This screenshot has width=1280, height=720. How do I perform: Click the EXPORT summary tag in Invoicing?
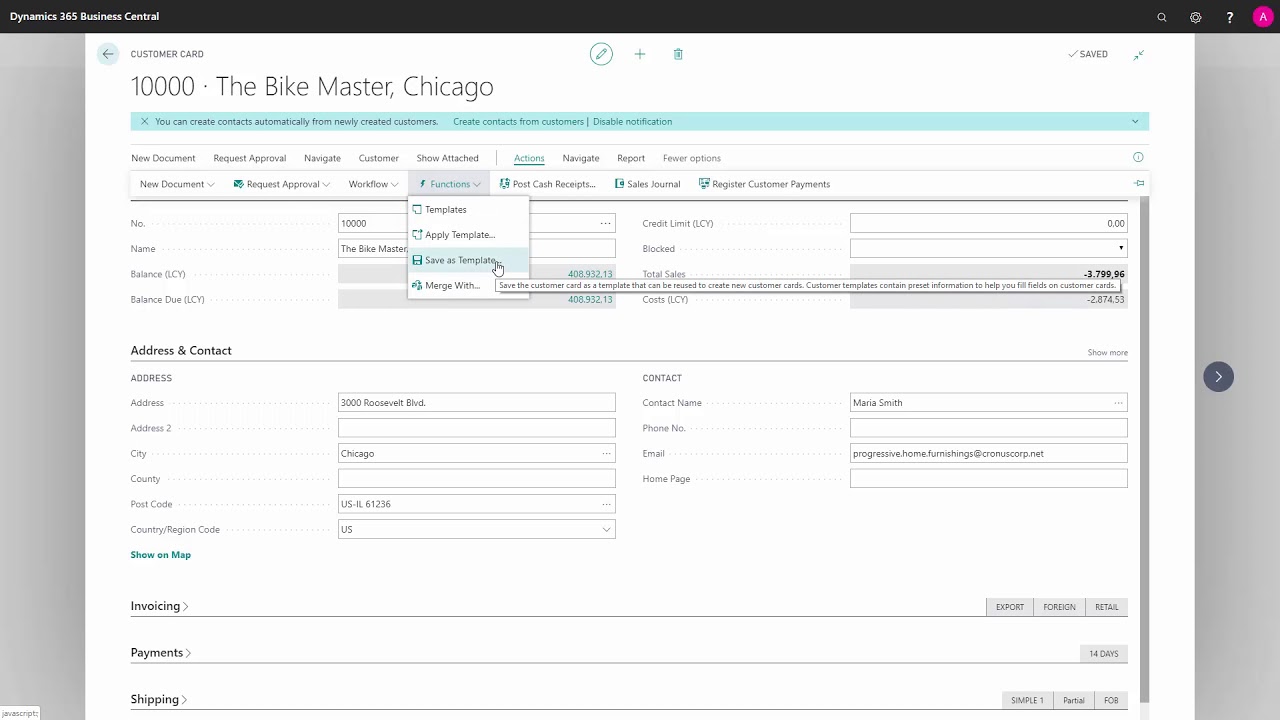pyautogui.click(x=1009, y=607)
